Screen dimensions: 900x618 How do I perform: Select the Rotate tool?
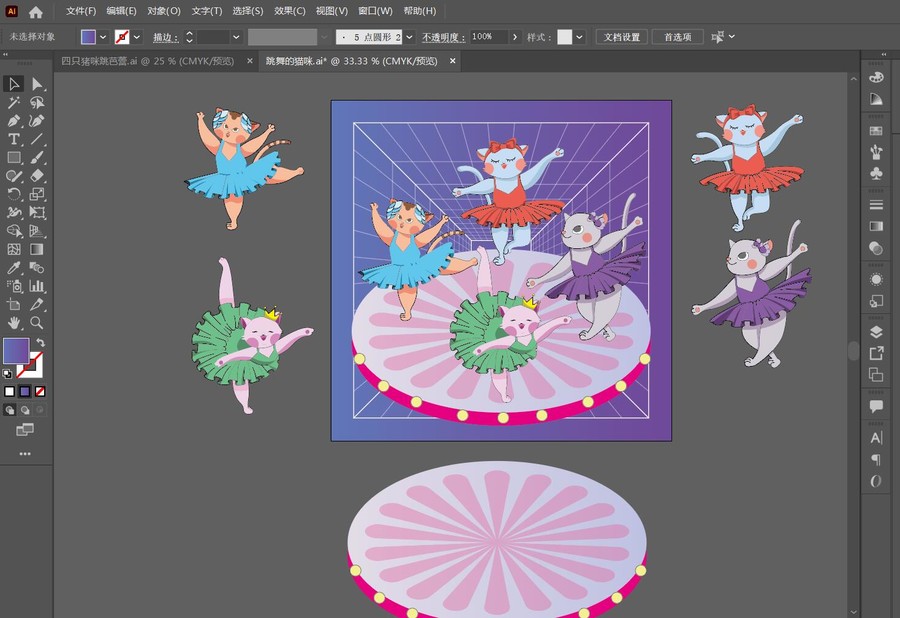[x=14, y=195]
